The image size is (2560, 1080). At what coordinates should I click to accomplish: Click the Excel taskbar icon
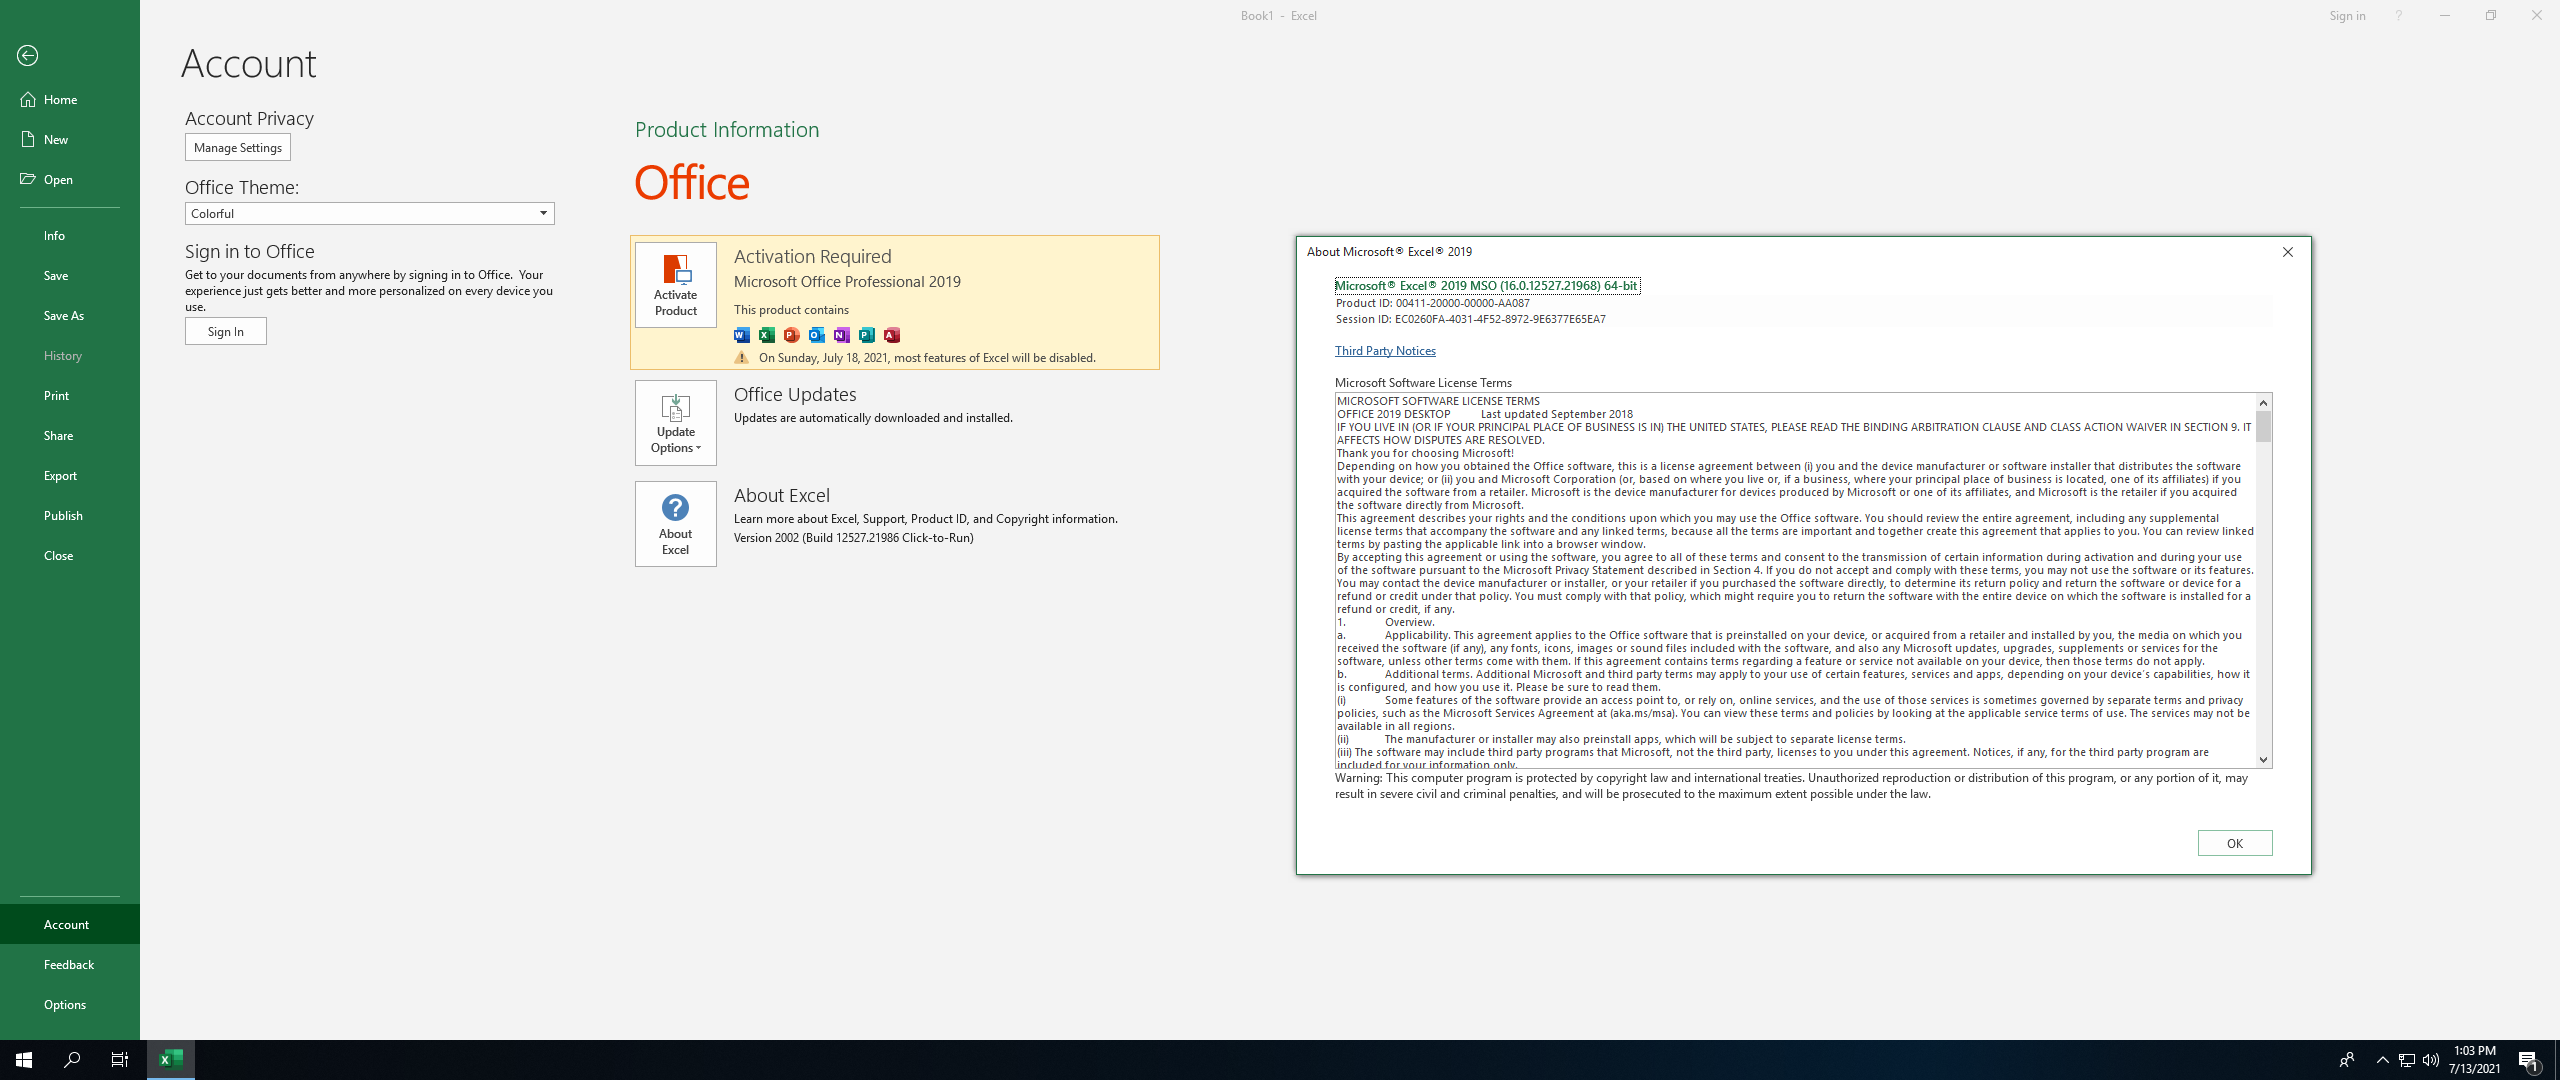(171, 1060)
